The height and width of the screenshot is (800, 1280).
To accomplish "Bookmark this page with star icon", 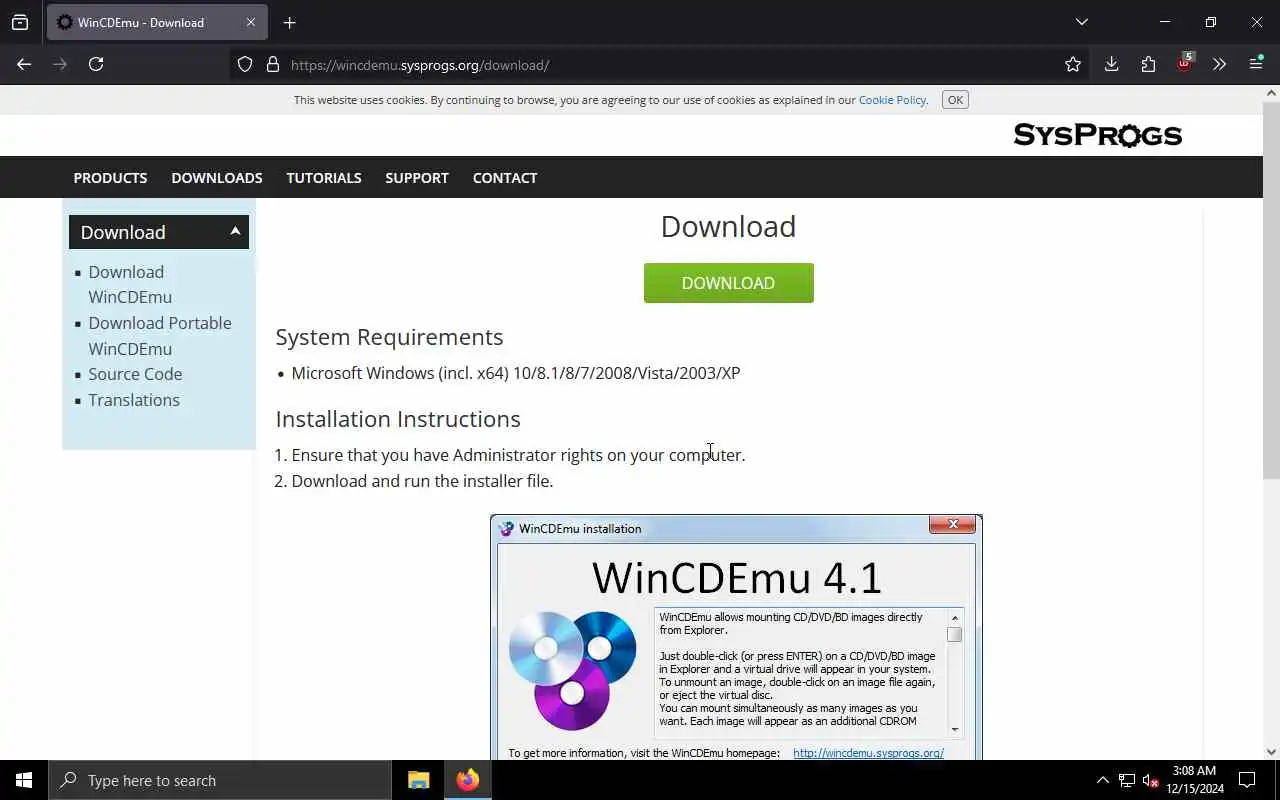I will (x=1073, y=64).
